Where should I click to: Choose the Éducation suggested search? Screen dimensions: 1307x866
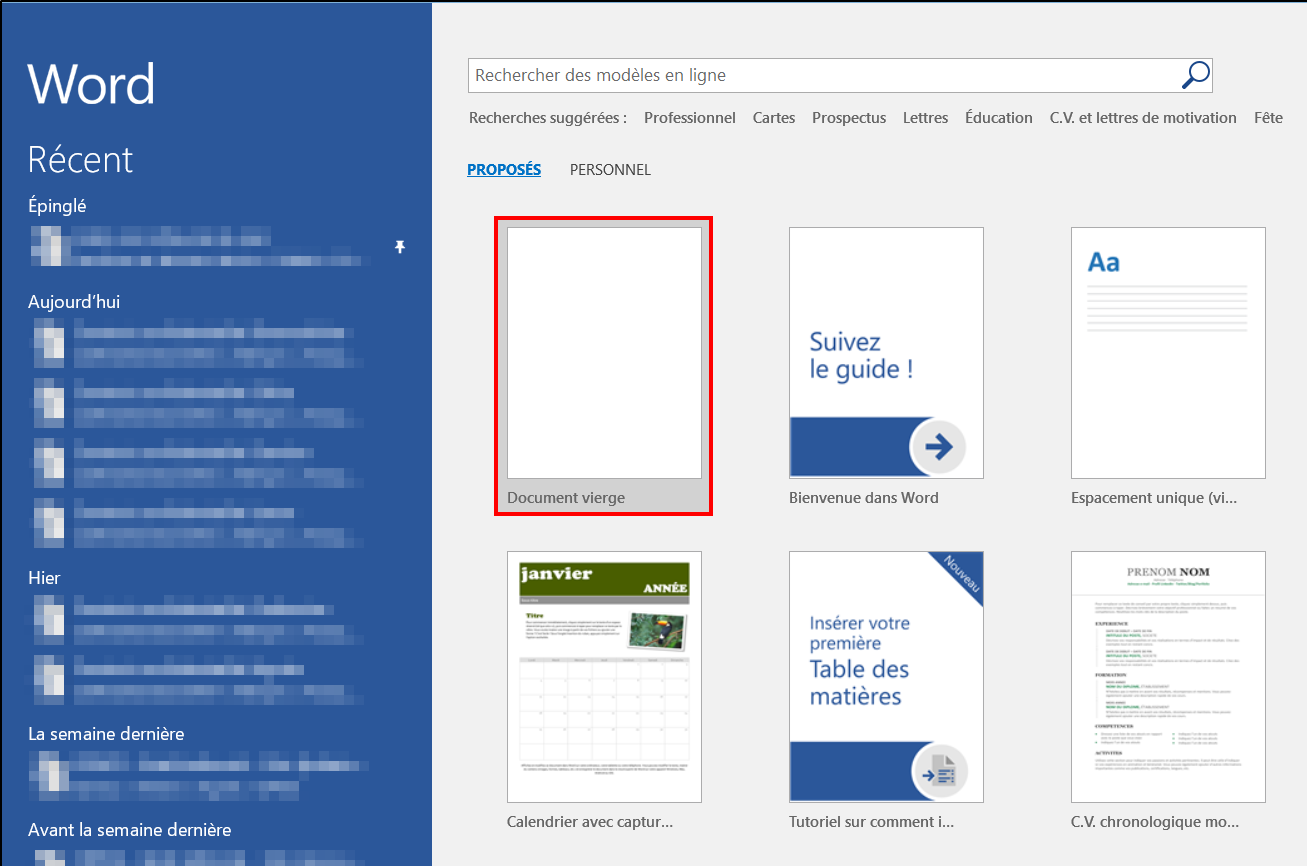999,118
